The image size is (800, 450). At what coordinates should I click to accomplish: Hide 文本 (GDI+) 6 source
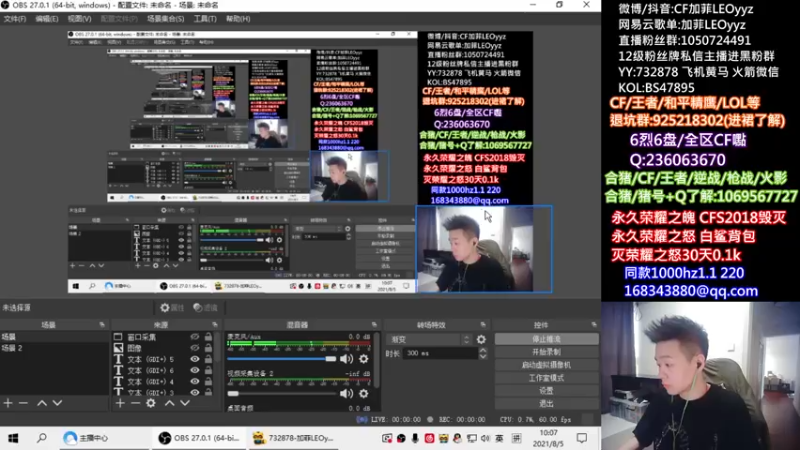[x=194, y=370]
